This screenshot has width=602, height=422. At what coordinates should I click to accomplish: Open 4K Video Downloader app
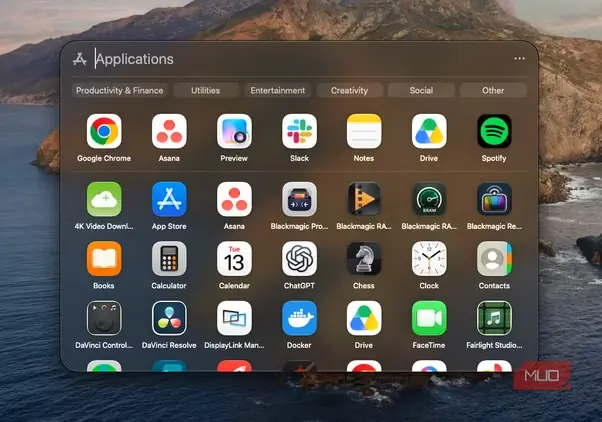click(104, 199)
